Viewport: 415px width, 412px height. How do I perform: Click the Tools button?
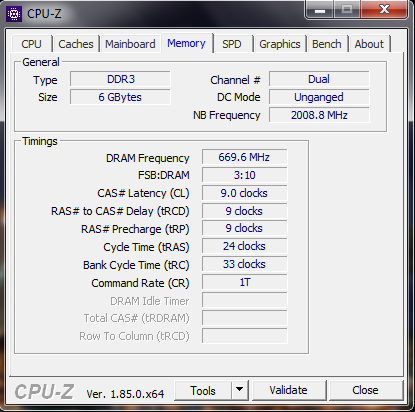point(203,390)
